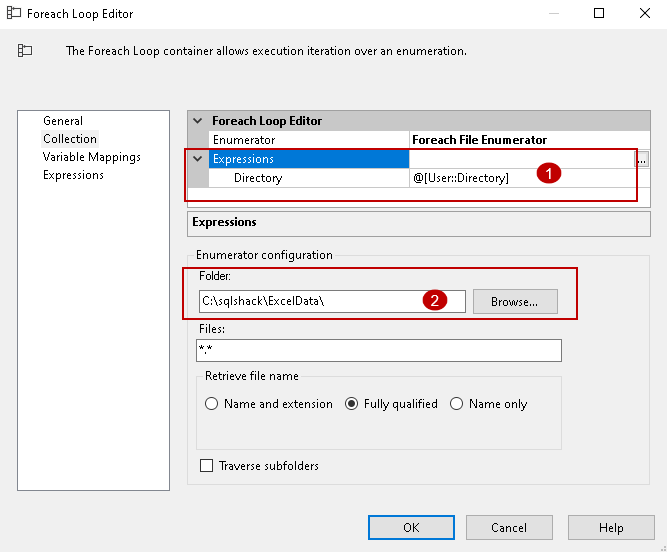Click the ellipsis button in Expressions row
This screenshot has width=667, height=552.
click(642, 159)
